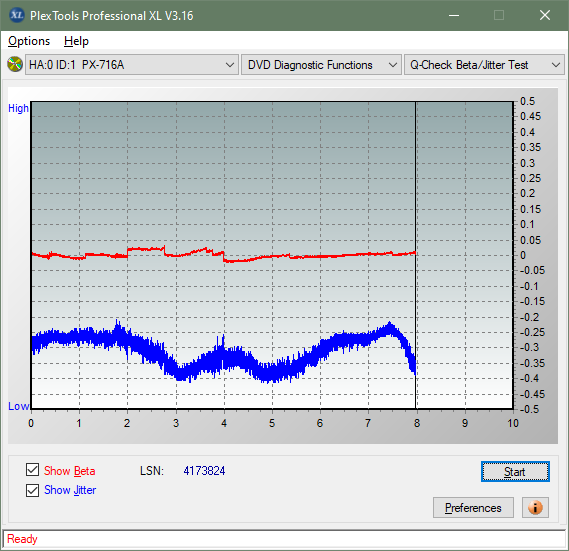The height and width of the screenshot is (551, 569).
Task: Open the Help menu
Action: 76,41
